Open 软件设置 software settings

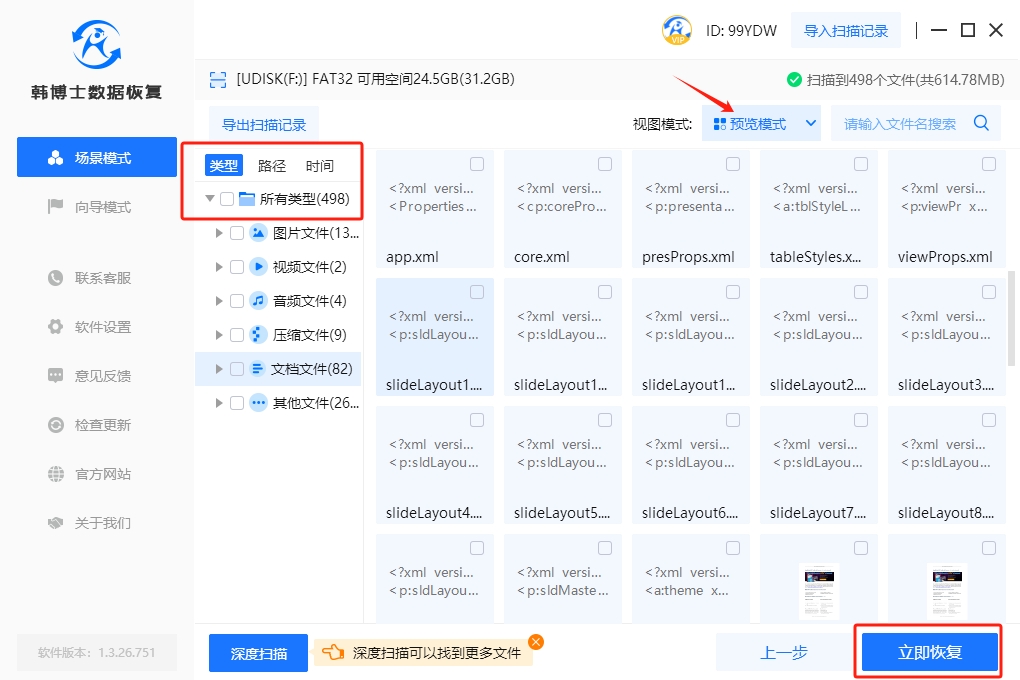click(x=102, y=327)
